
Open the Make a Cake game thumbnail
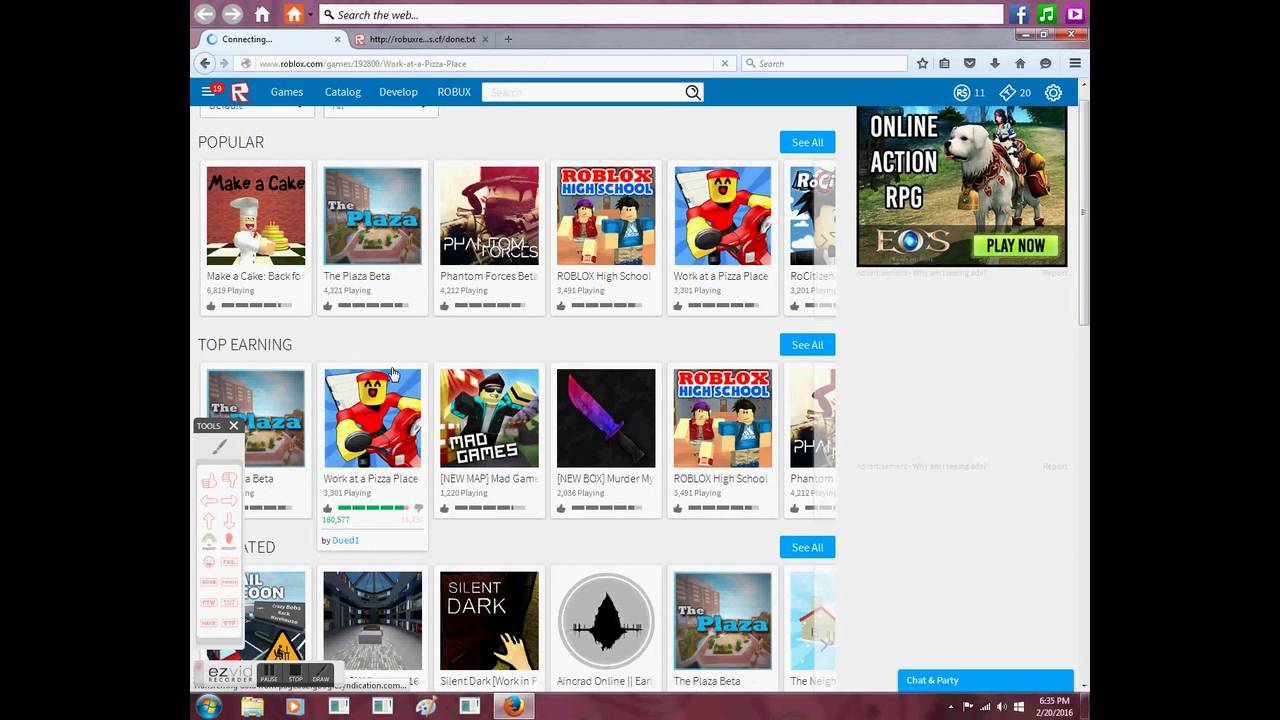tap(256, 216)
